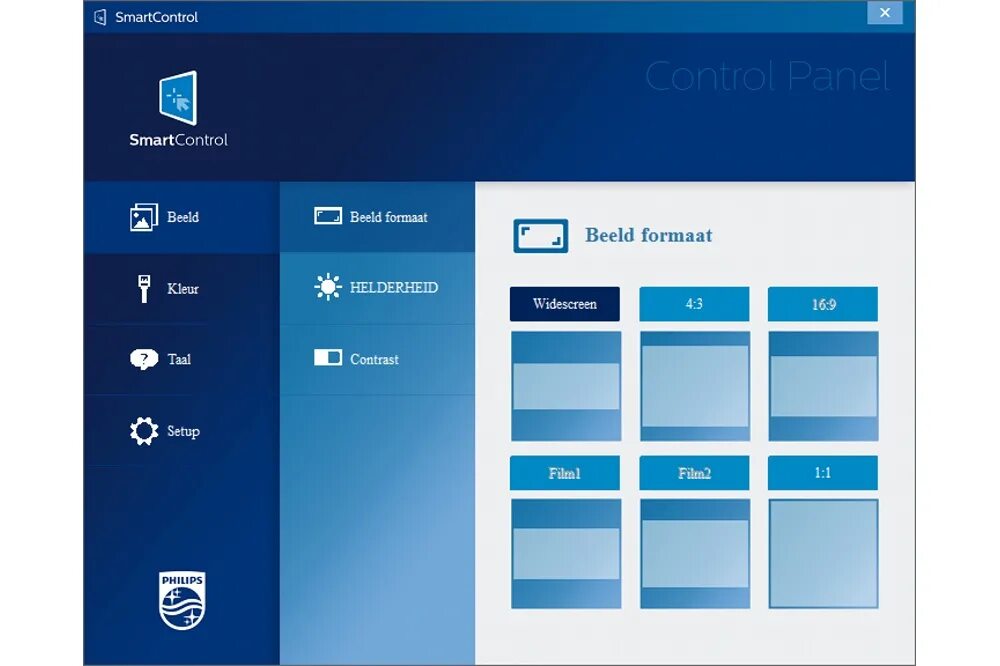1000x666 pixels.
Task: Click the Taal speech bubble icon
Action: point(143,359)
